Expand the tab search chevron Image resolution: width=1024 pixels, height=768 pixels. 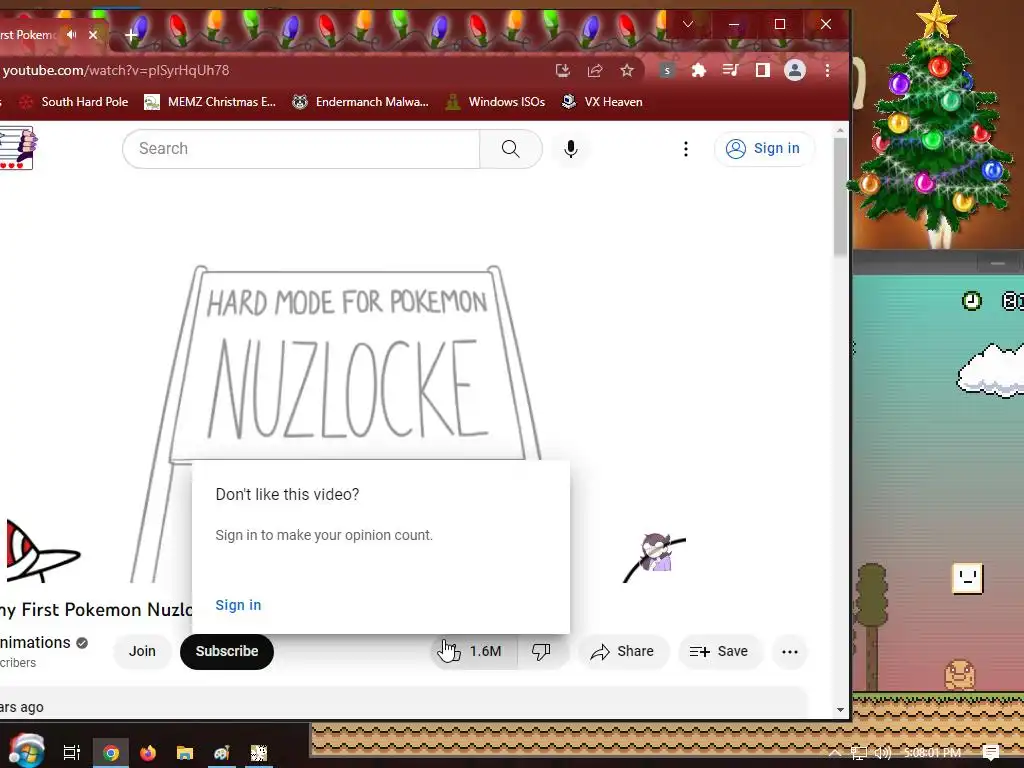pos(688,24)
